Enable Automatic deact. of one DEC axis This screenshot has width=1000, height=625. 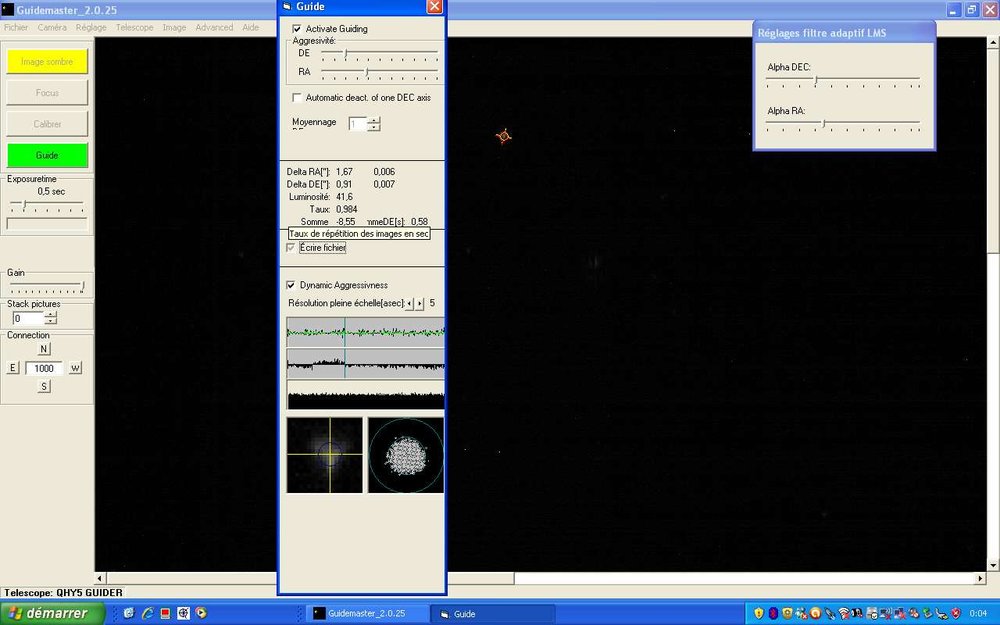tap(297, 98)
